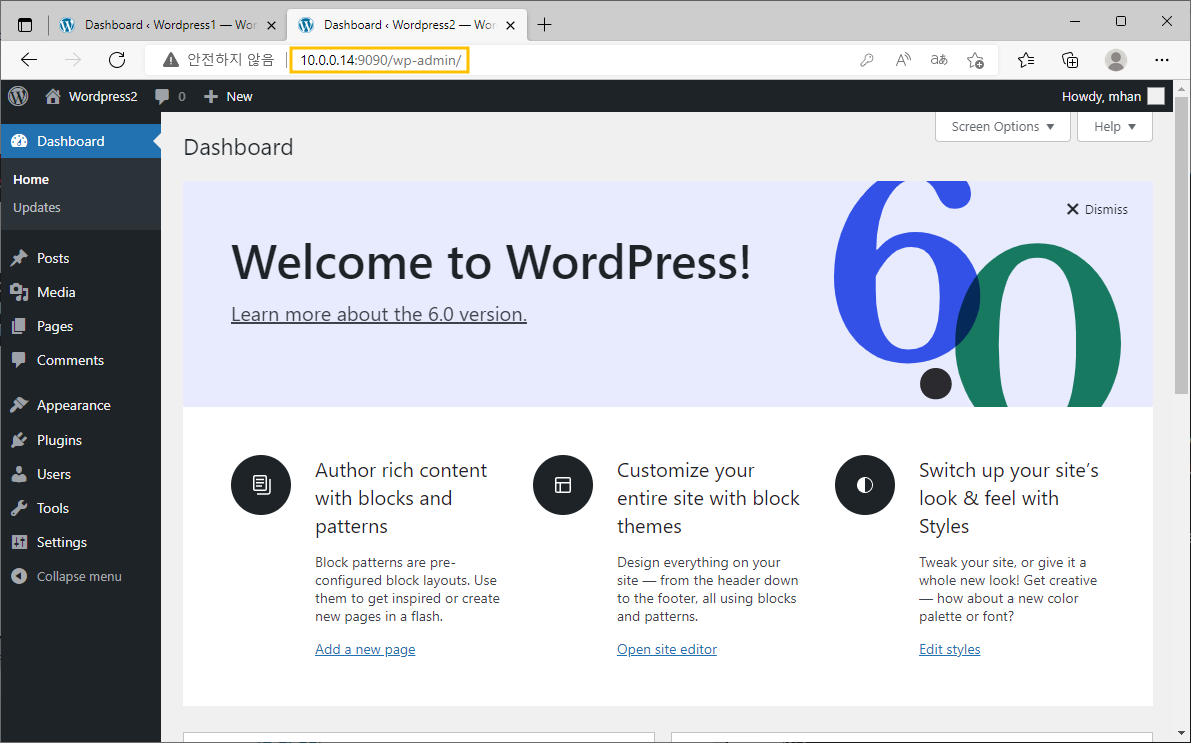Viewport: 1191px width, 743px height.
Task: Click the page vertical scrollbar
Action: (1181, 245)
